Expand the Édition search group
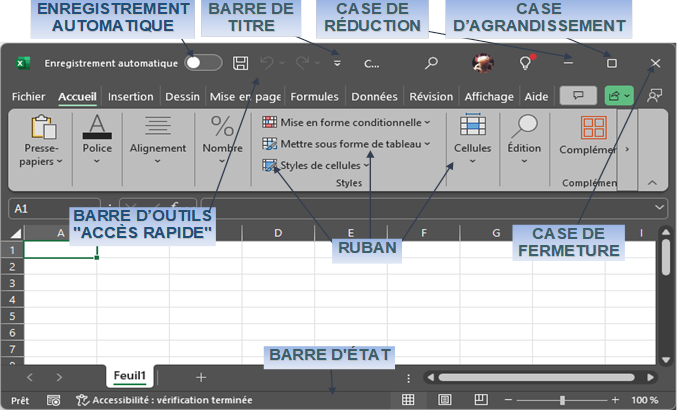678x412 pixels. coord(524,139)
